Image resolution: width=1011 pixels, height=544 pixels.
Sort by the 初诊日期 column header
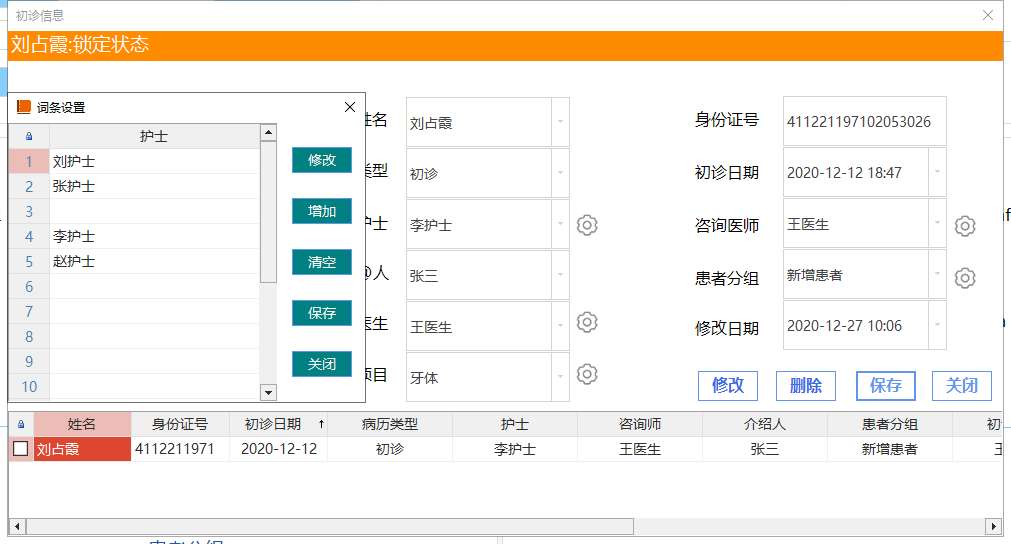[279, 424]
